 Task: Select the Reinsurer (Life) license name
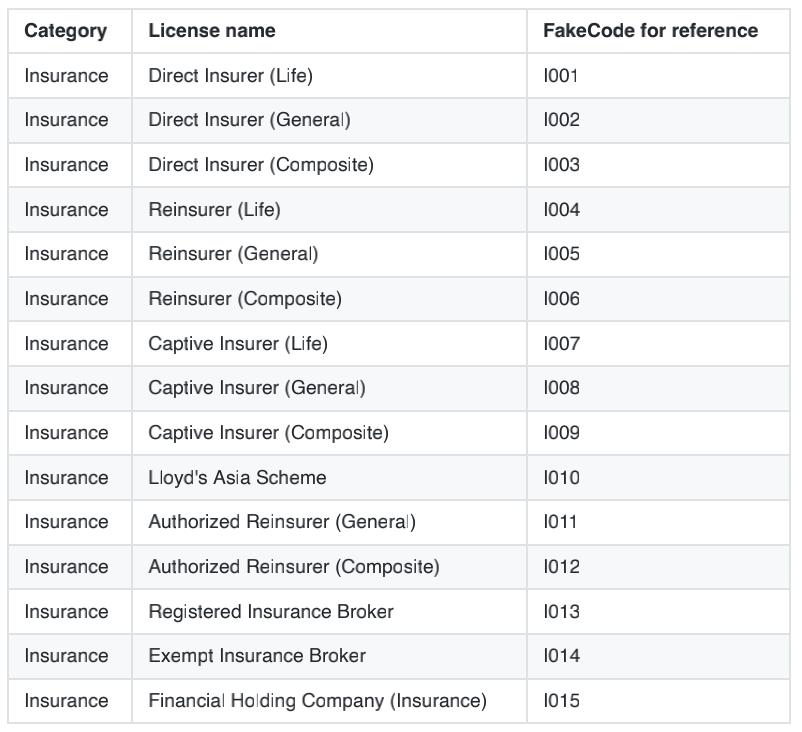point(214,210)
